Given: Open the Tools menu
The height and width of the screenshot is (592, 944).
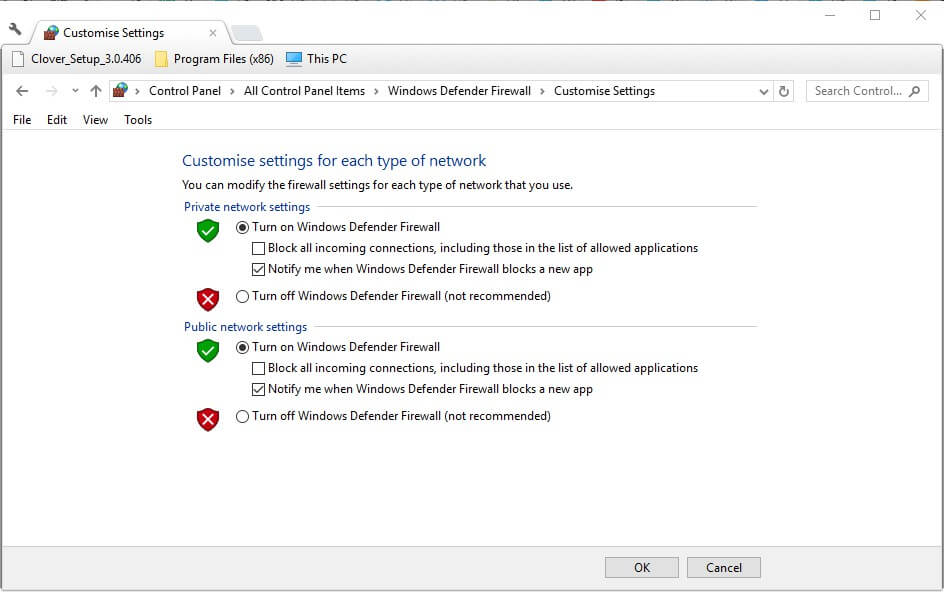Looking at the screenshot, I should pos(138,120).
